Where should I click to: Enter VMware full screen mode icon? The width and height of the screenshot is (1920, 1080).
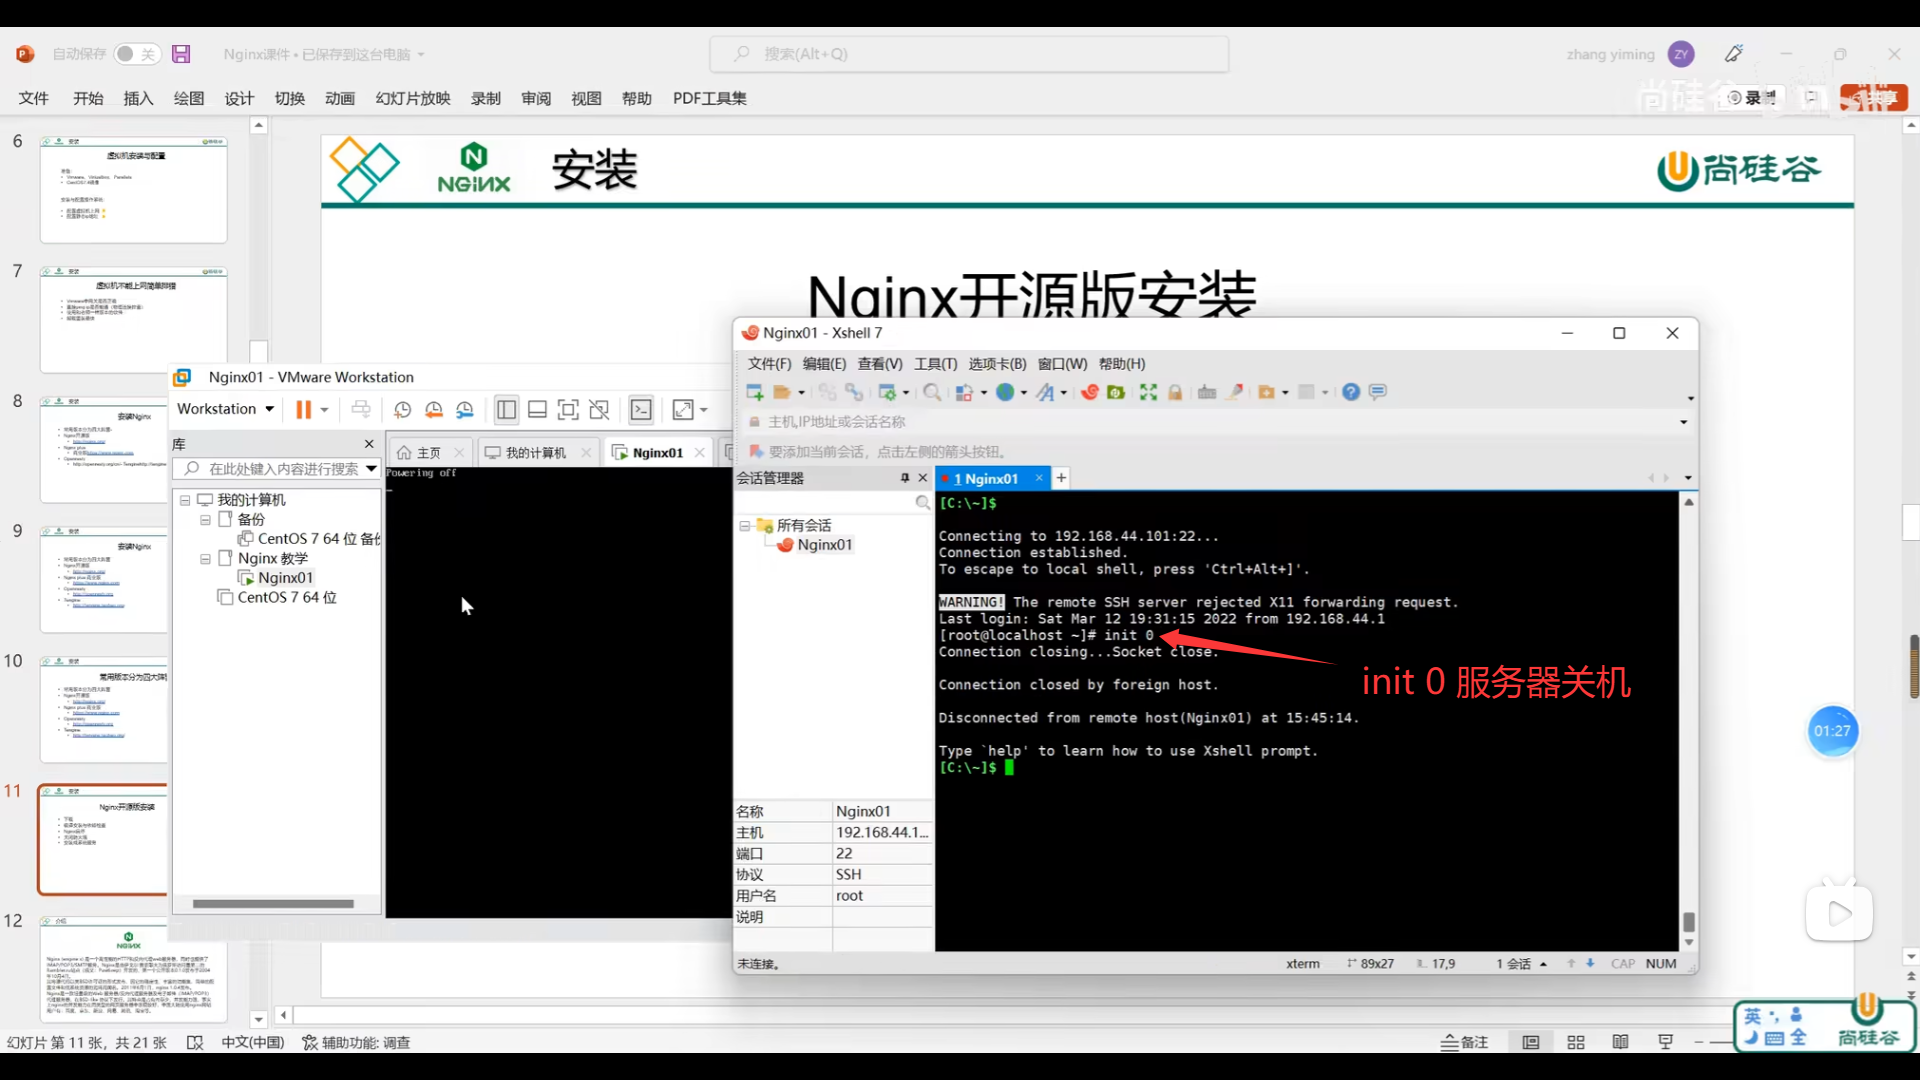point(568,409)
